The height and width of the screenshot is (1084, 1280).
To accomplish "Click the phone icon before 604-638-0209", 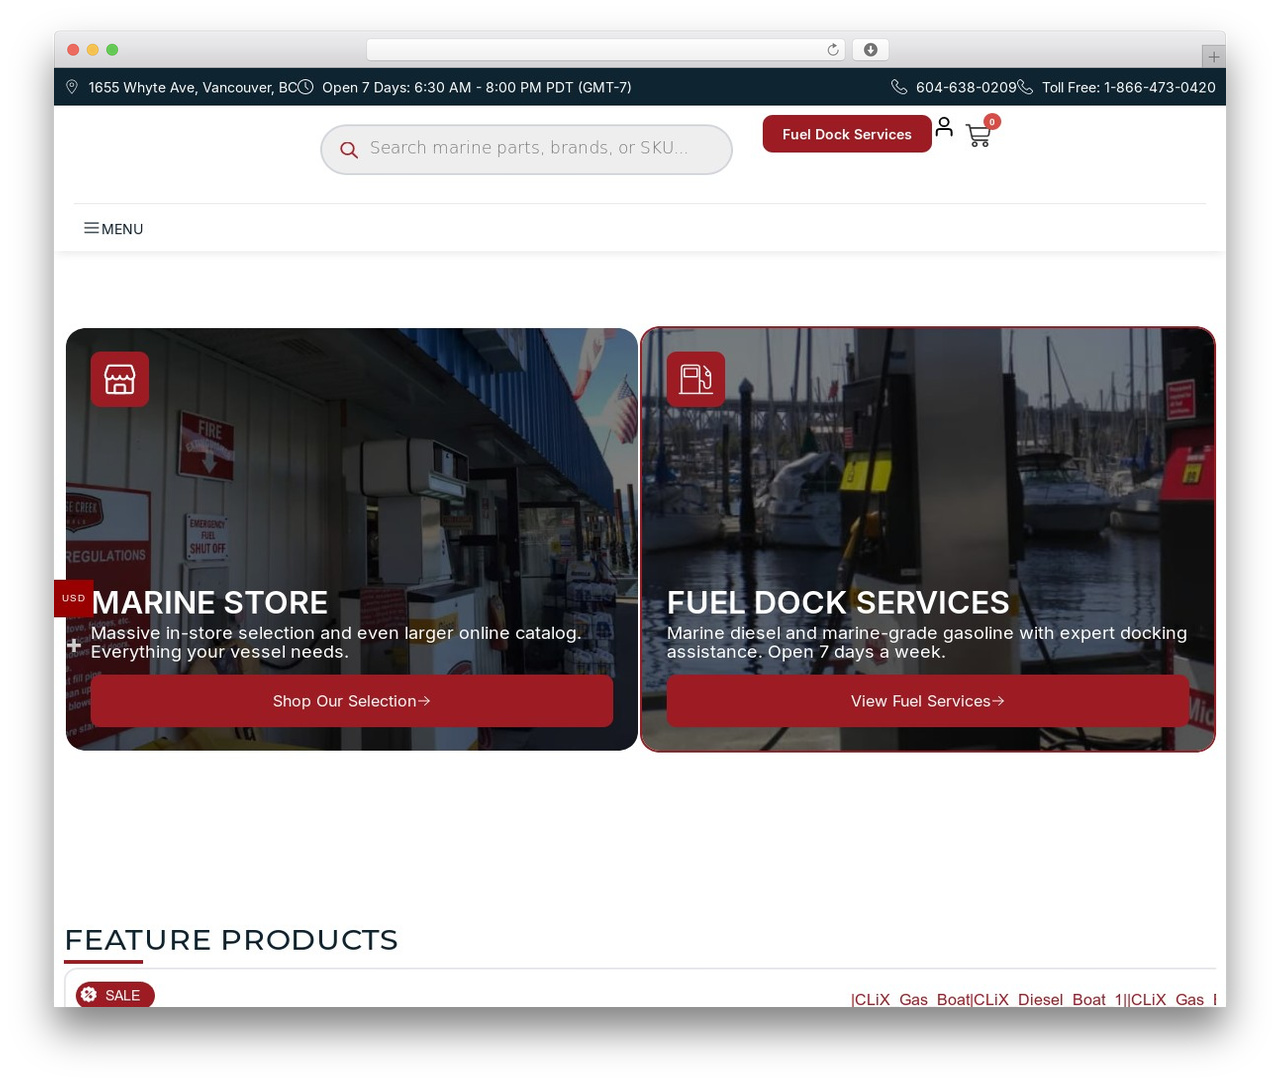I will [x=899, y=87].
